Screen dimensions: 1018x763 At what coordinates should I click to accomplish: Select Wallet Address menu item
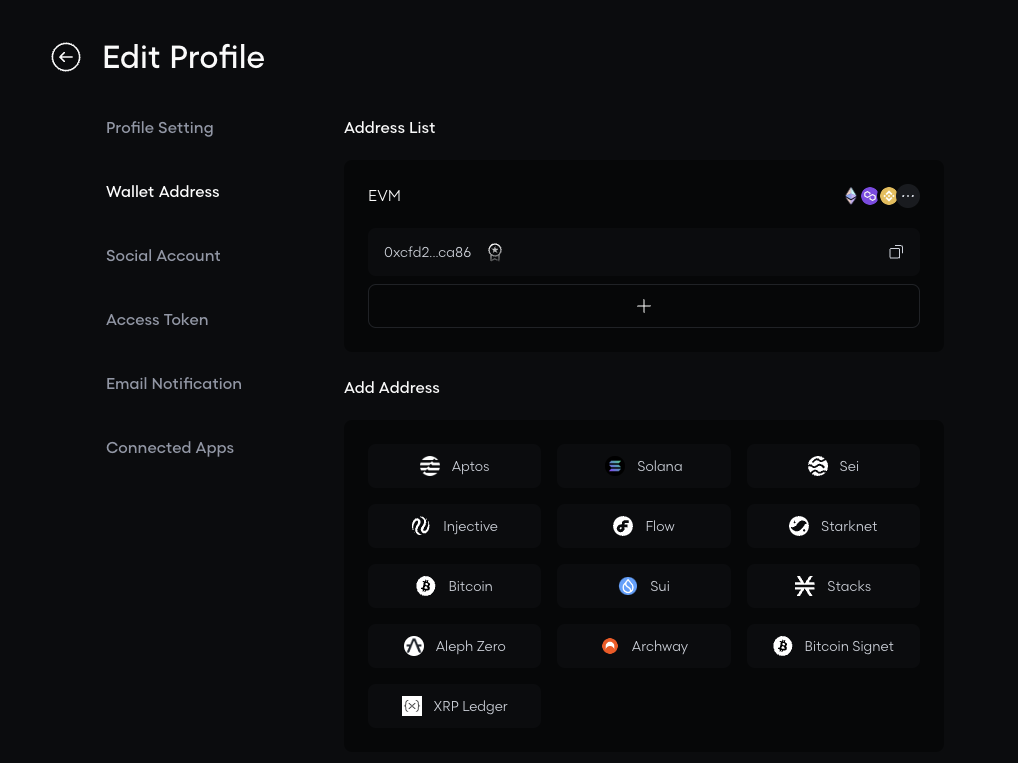point(162,192)
